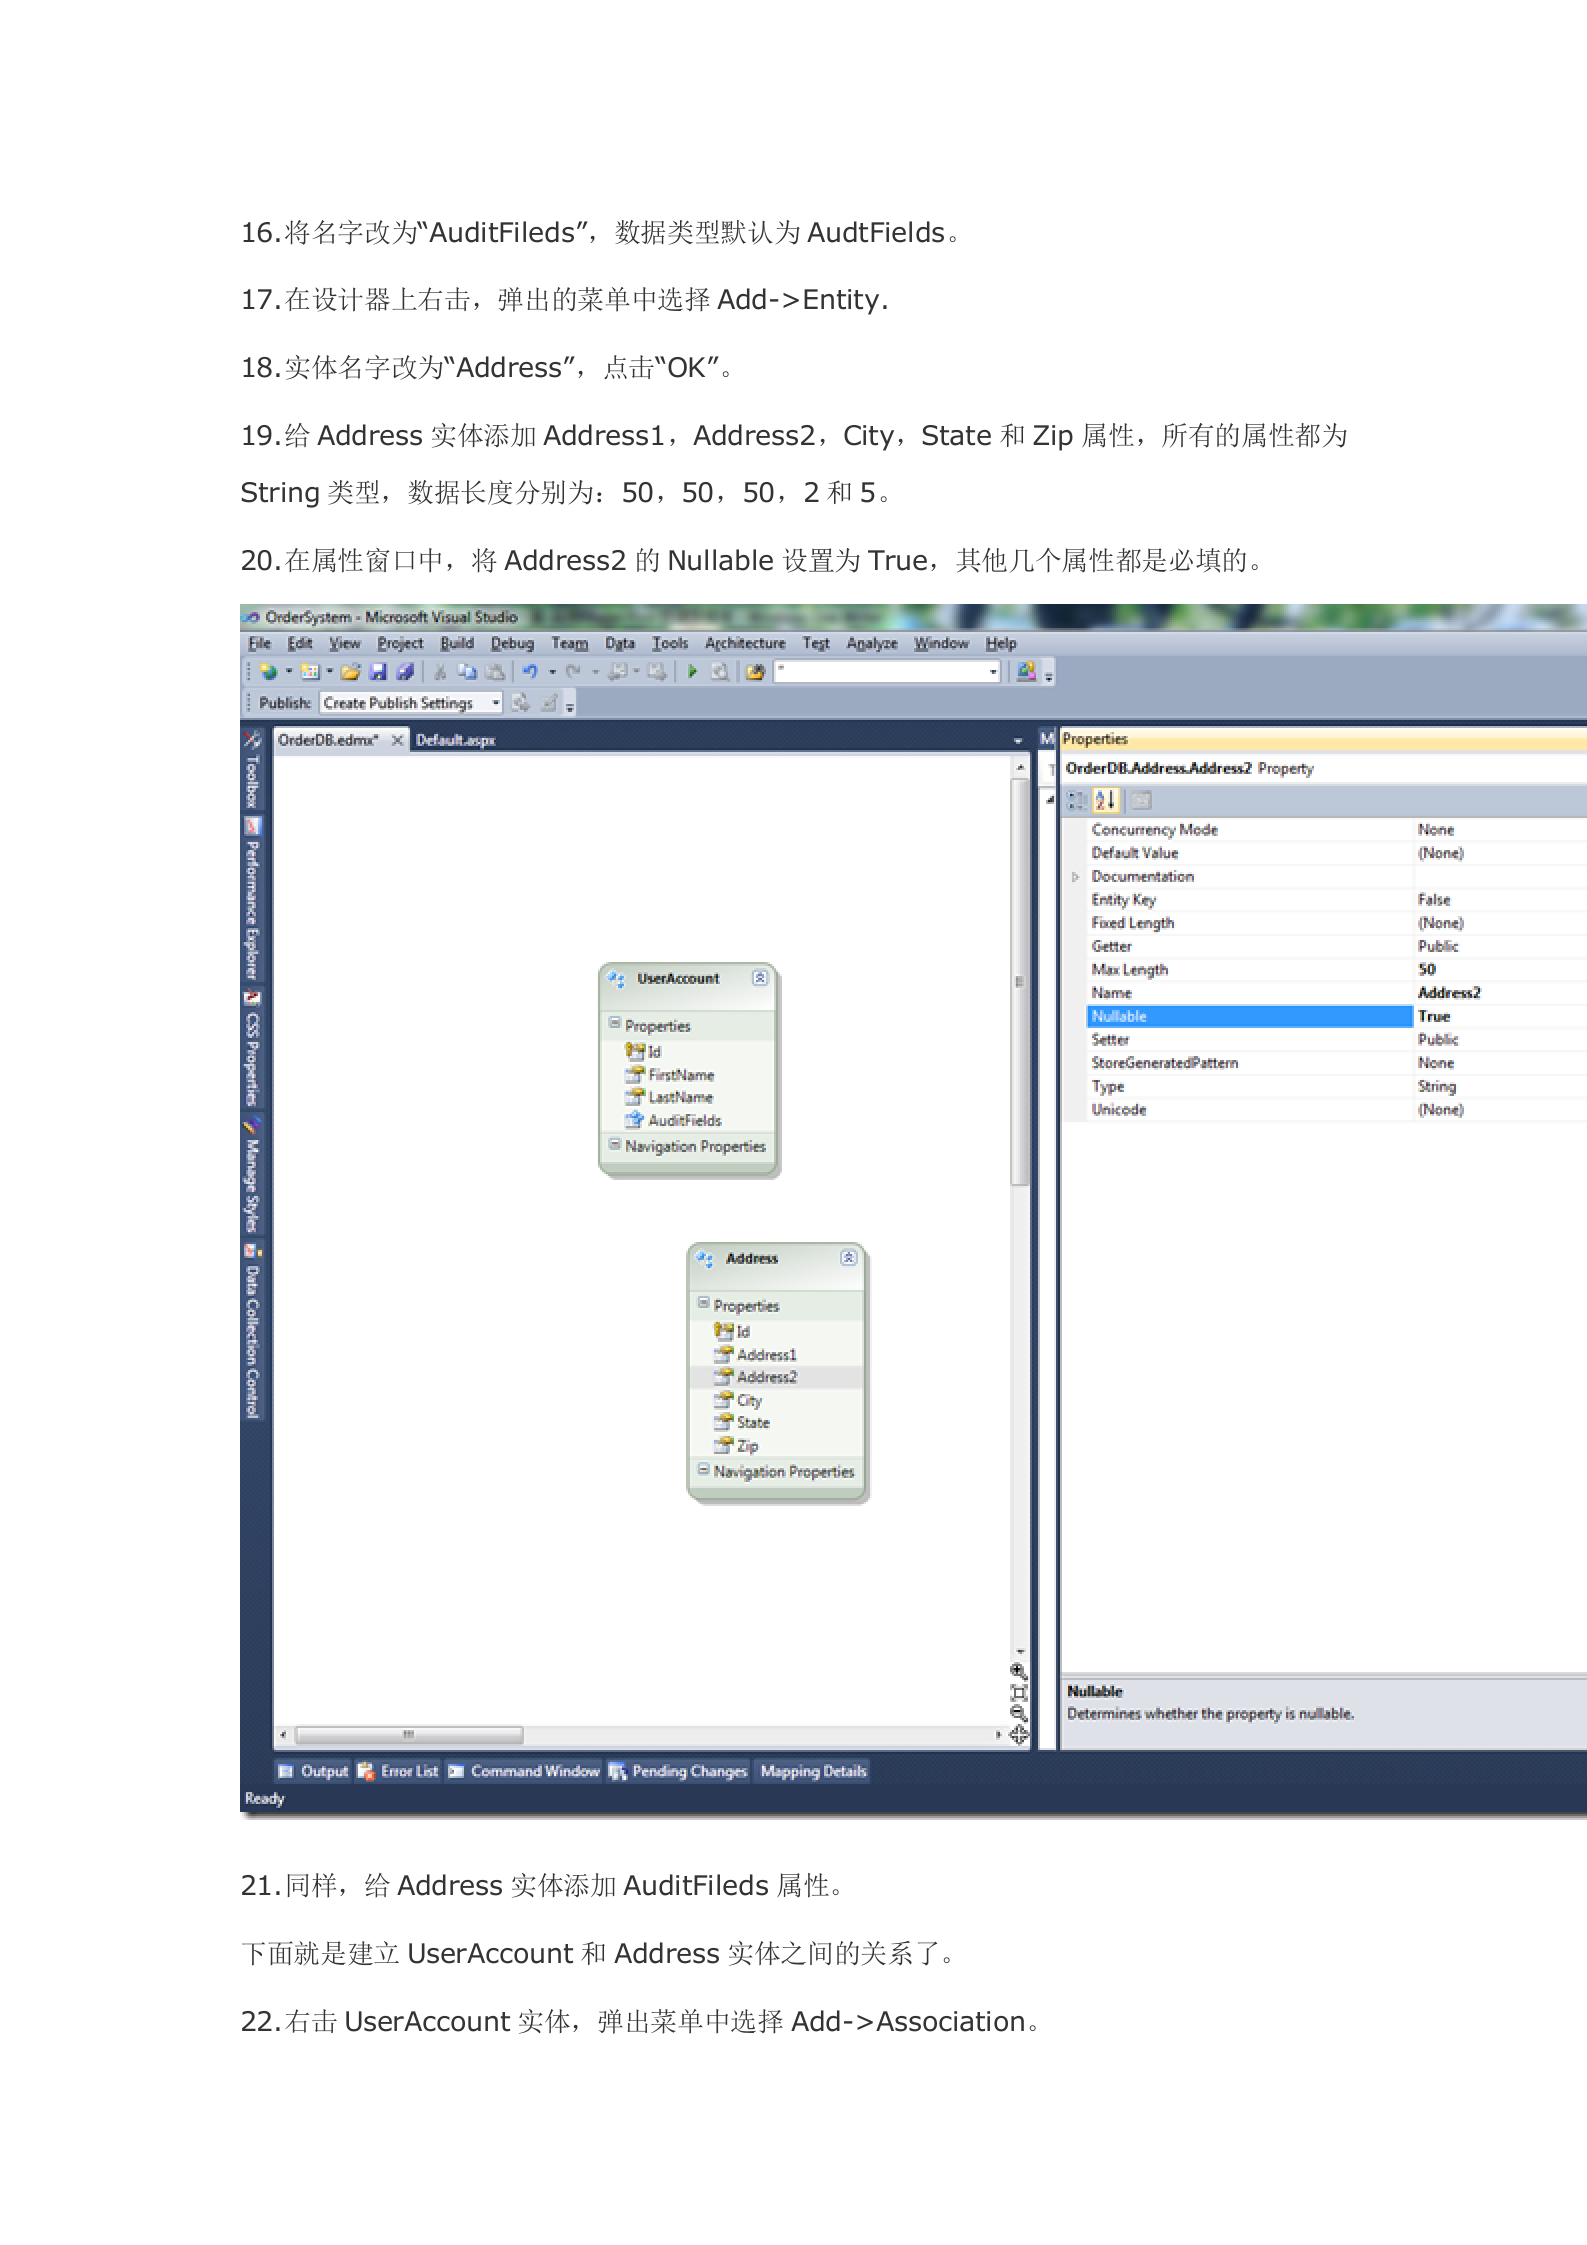Viewport: 1587px width, 2245px height.
Task: Click the Save floppy disk icon
Action: pyautogui.click(x=379, y=672)
